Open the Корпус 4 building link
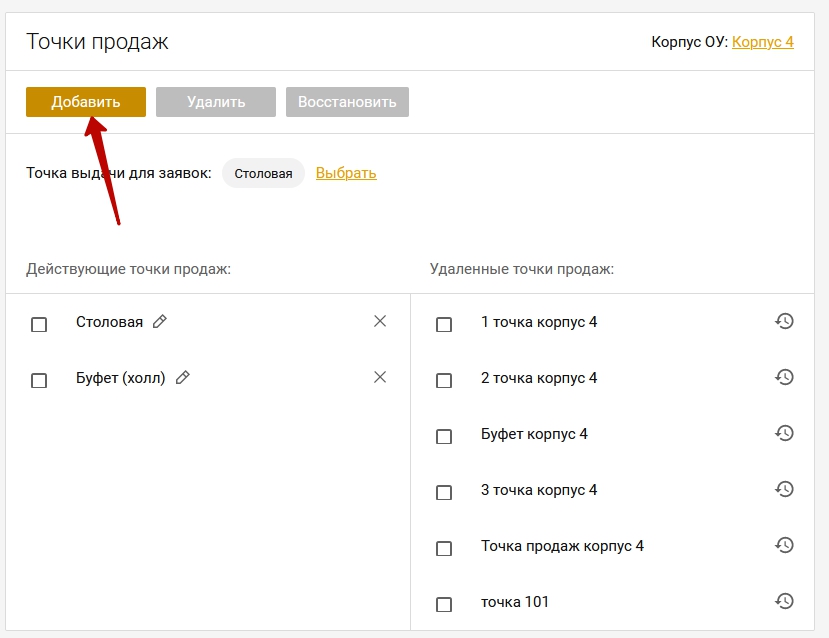Viewport: 829px width, 638px height. 763,42
